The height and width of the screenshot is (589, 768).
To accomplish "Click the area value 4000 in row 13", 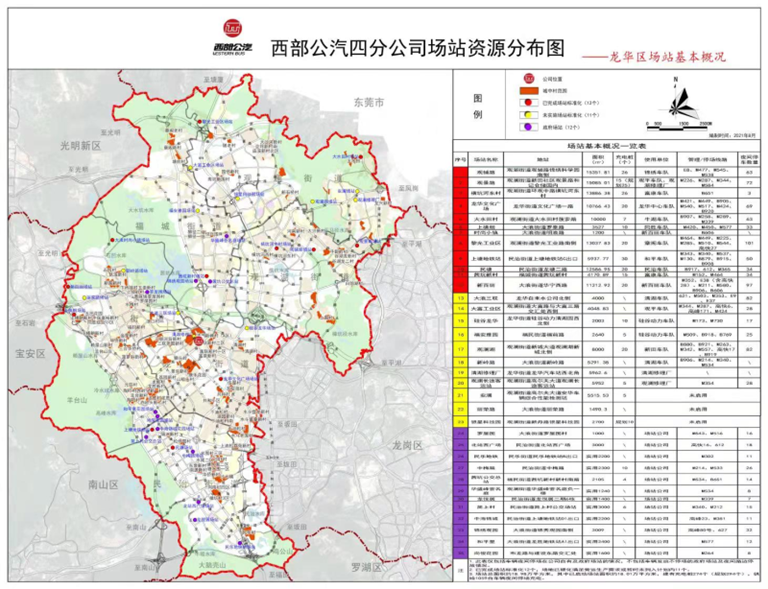I will tap(598, 298).
